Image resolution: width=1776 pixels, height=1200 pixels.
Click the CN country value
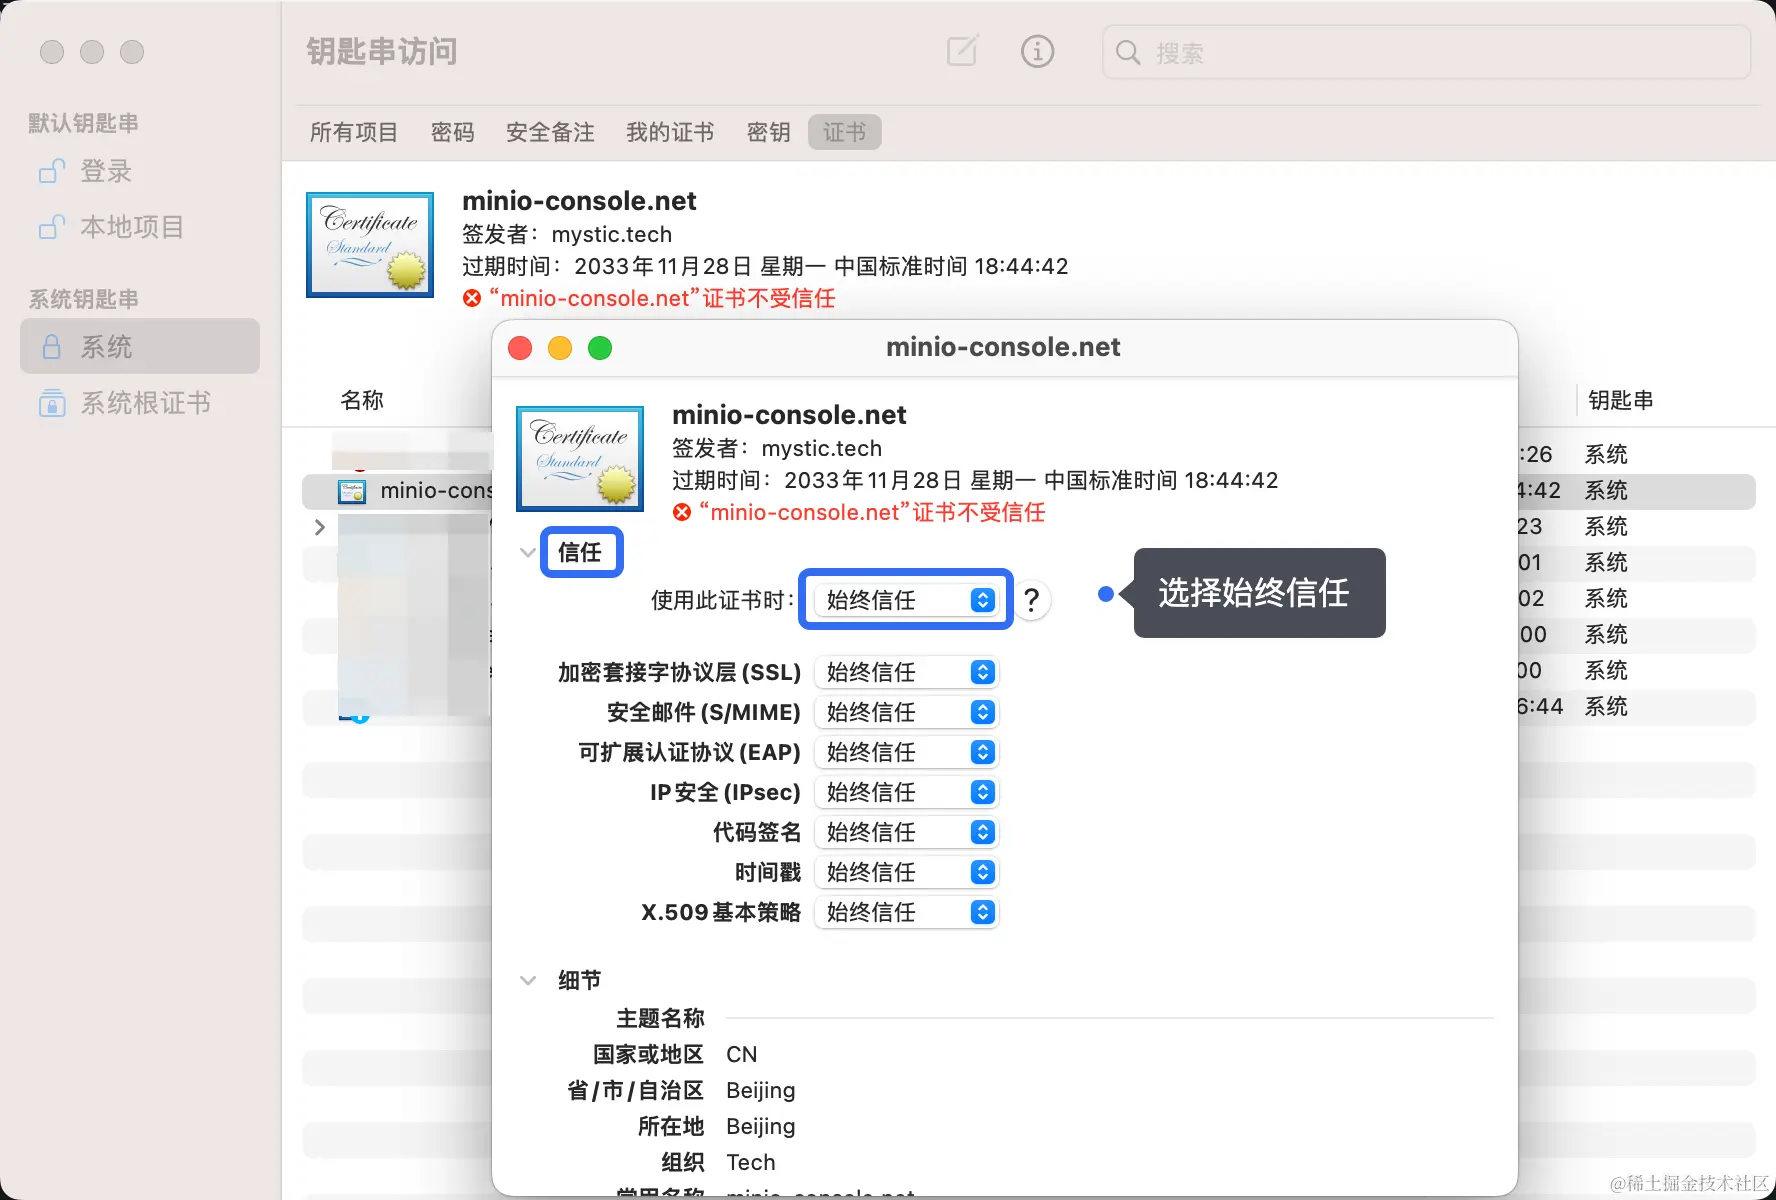[741, 1054]
